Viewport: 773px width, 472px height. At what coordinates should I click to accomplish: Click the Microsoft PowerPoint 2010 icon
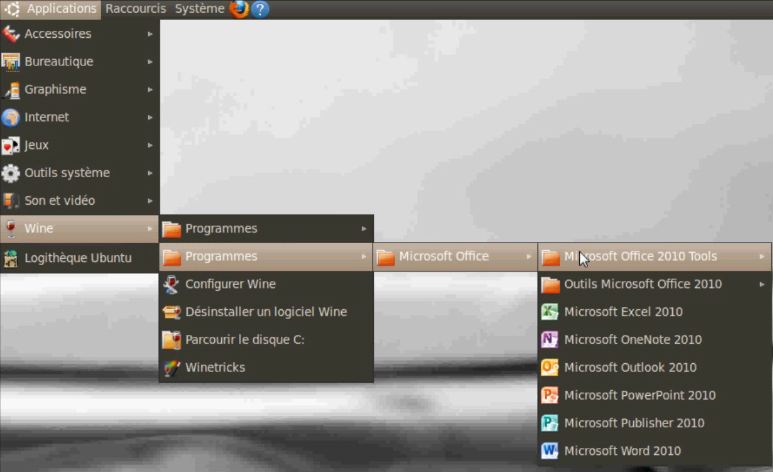(550, 396)
